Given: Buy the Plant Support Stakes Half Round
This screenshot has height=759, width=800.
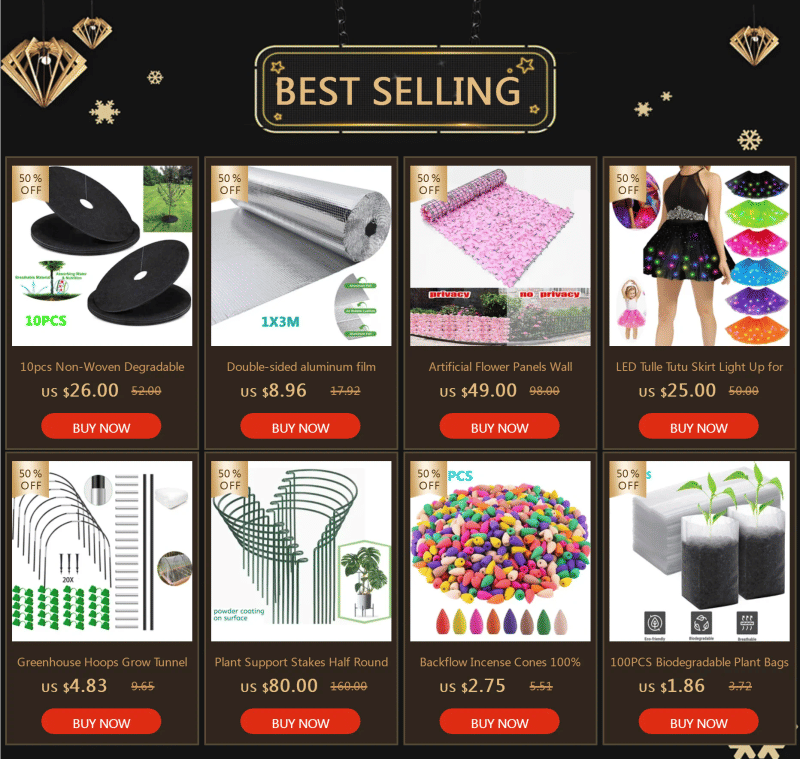Looking at the screenshot, I should pyautogui.click(x=300, y=722).
